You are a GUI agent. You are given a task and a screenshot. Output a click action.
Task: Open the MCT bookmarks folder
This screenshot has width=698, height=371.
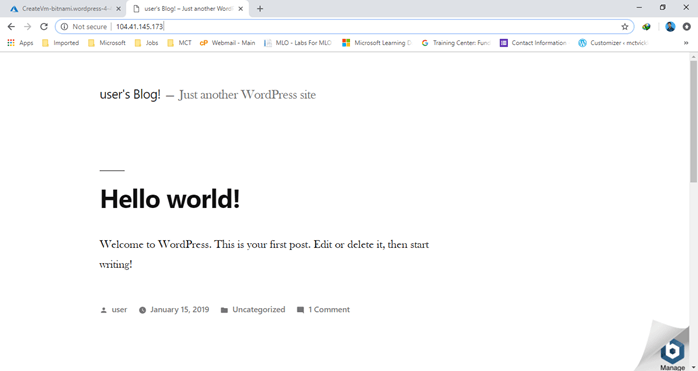point(179,43)
